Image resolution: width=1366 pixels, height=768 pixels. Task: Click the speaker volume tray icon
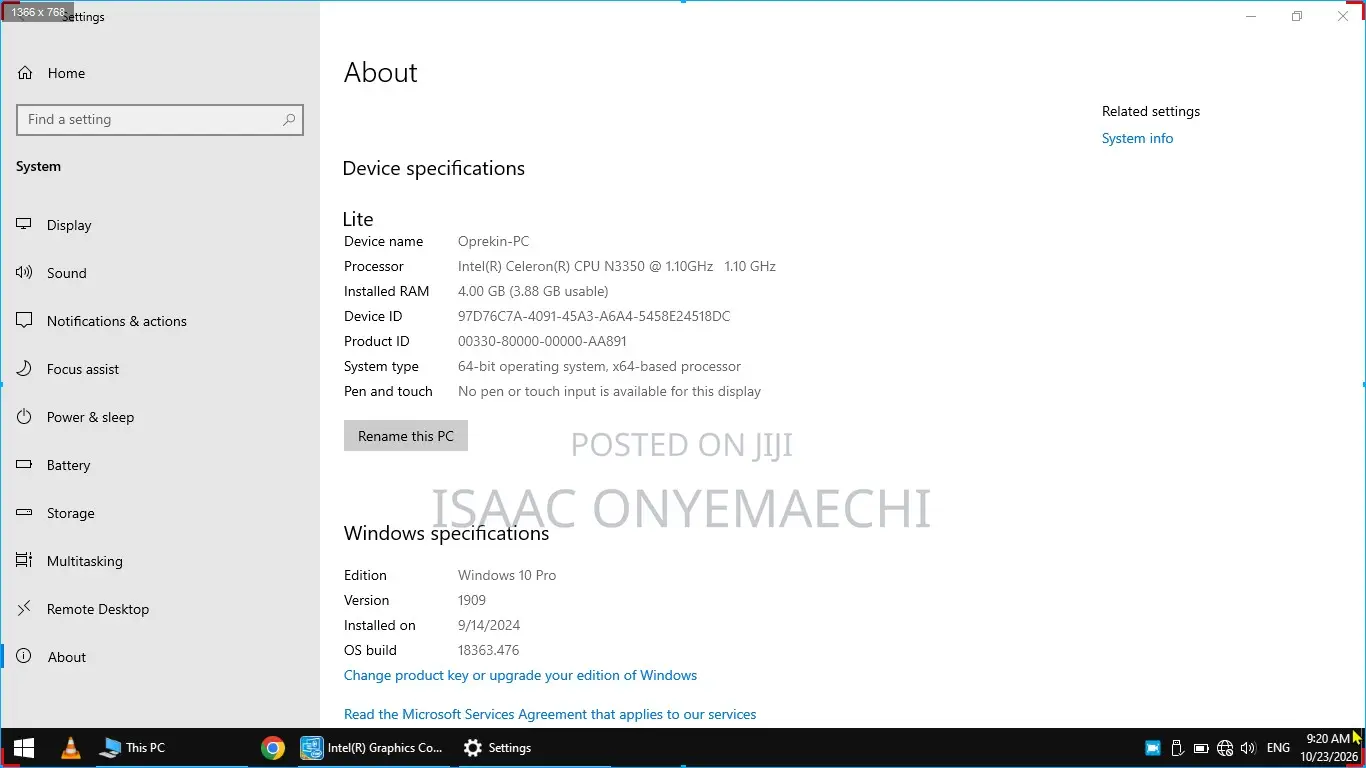(1247, 748)
